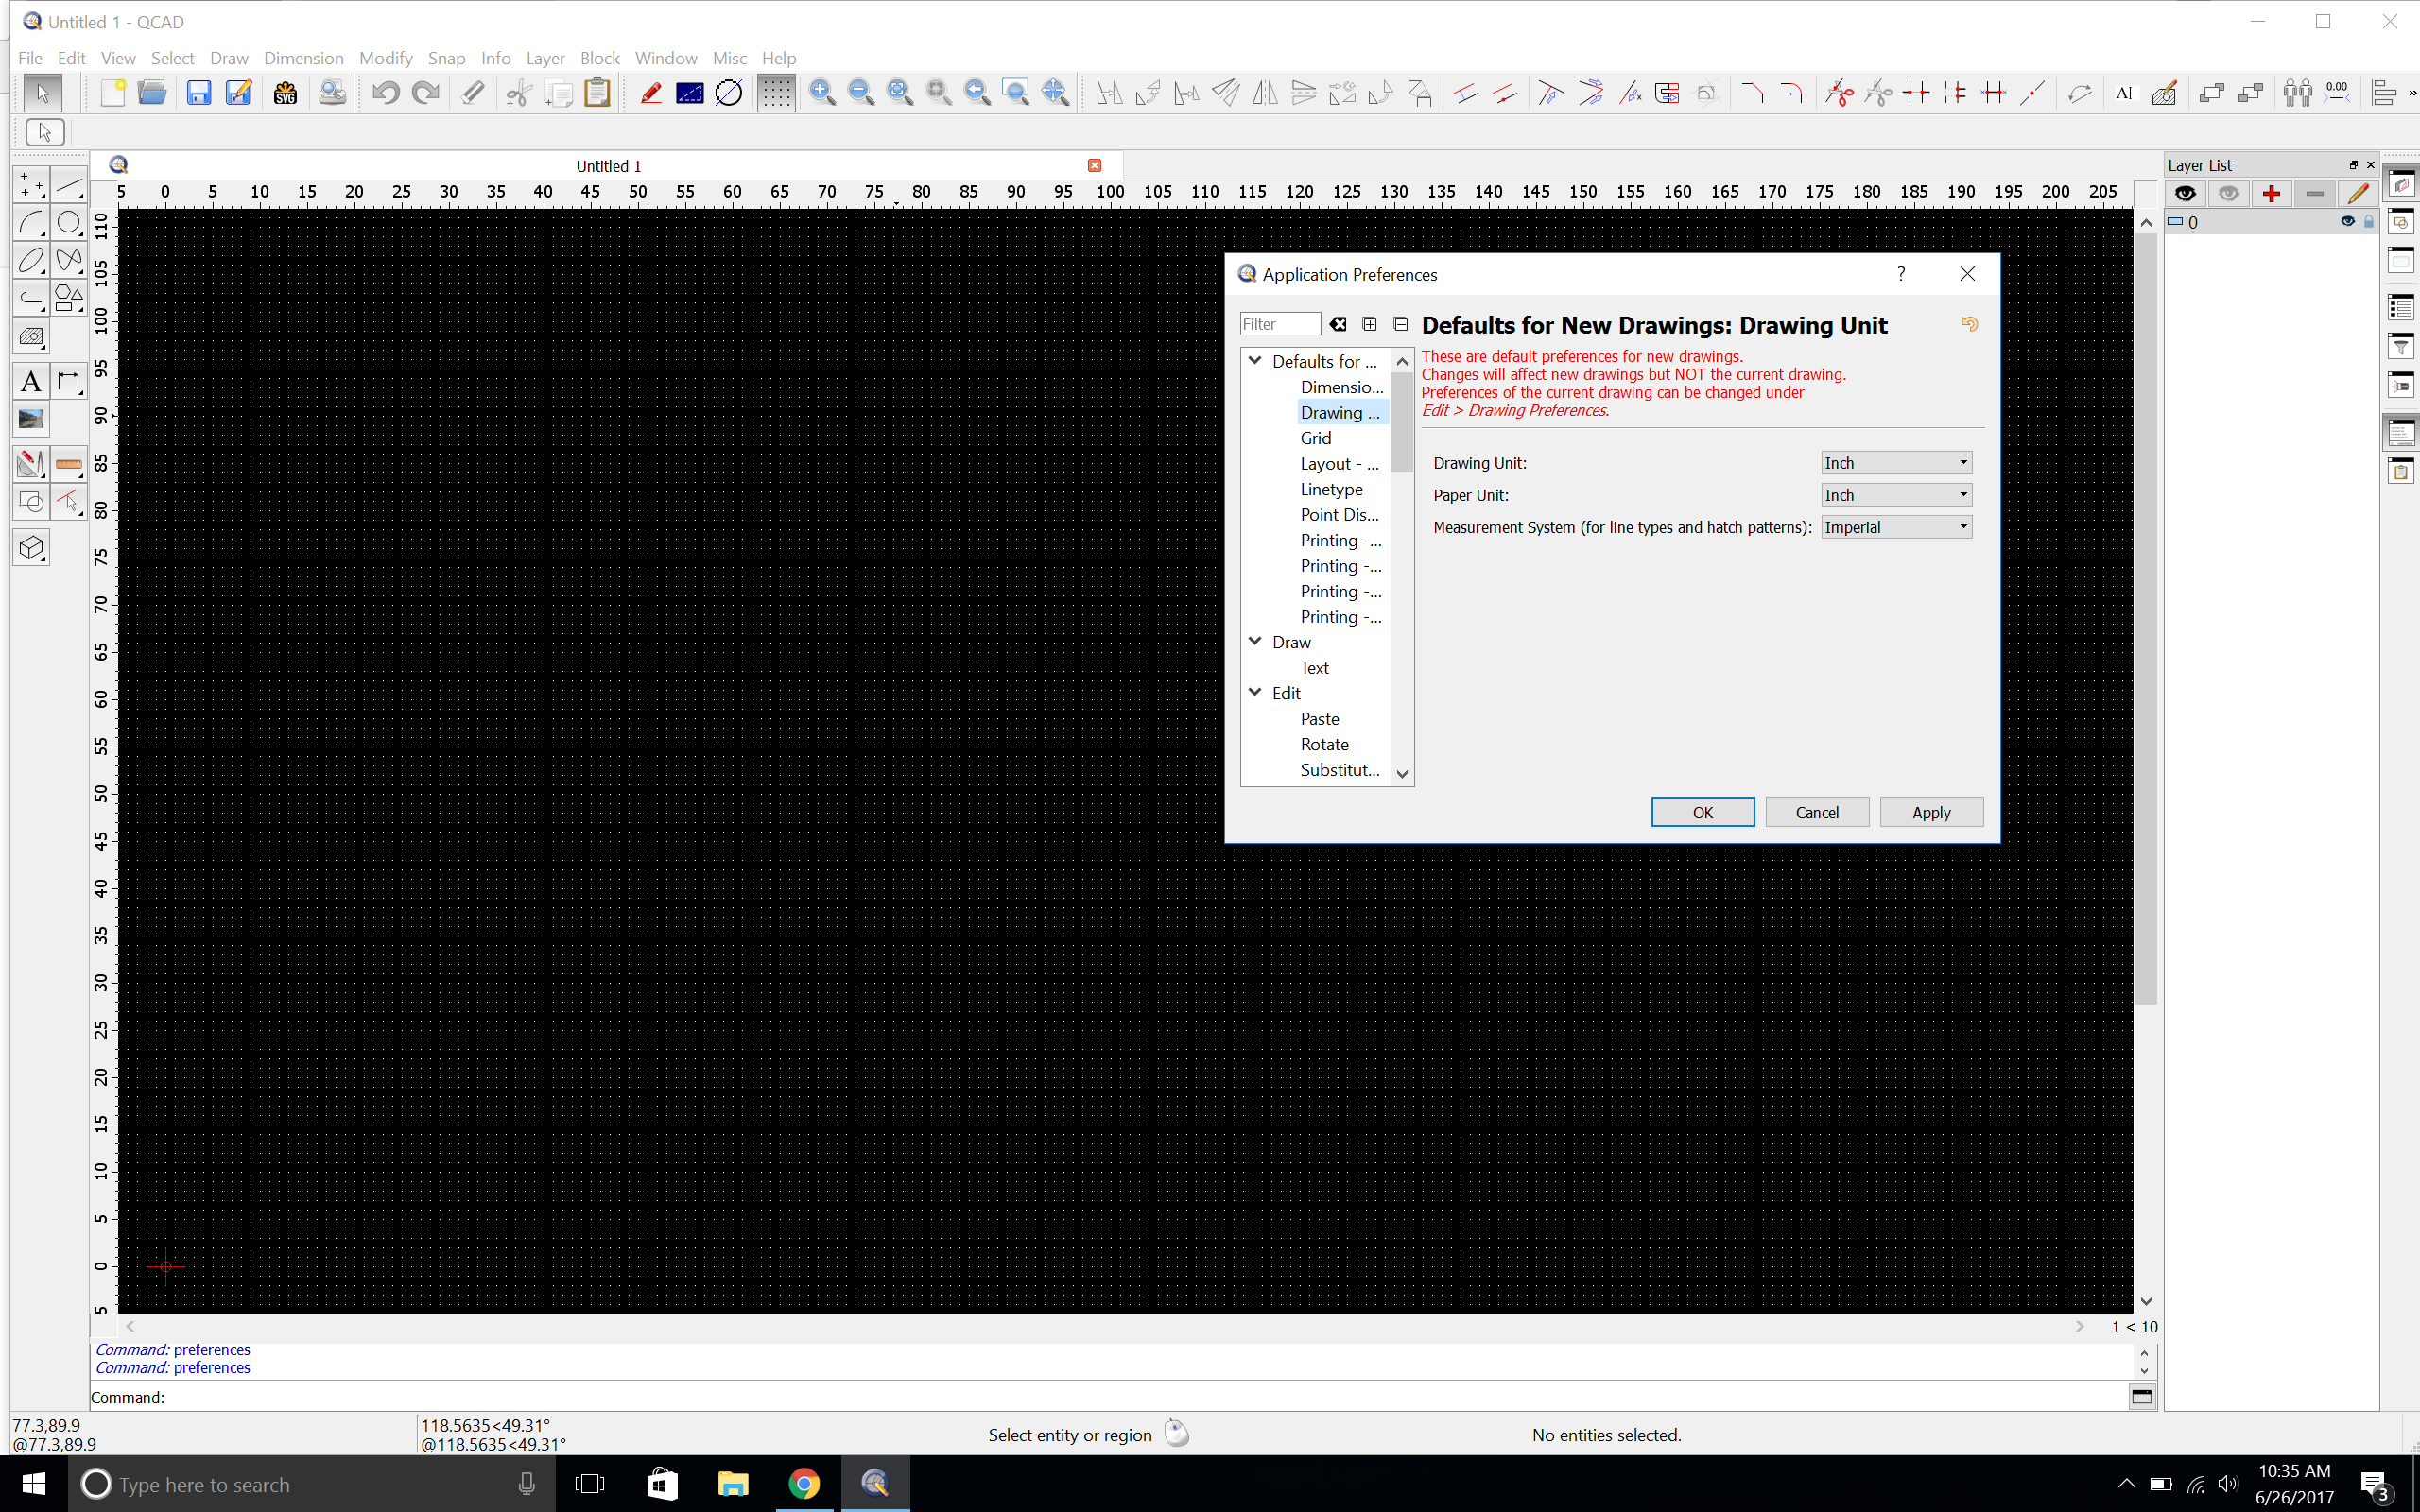Select Linetype in the preferences tree
Image resolution: width=2420 pixels, height=1512 pixels.
pyautogui.click(x=1331, y=489)
